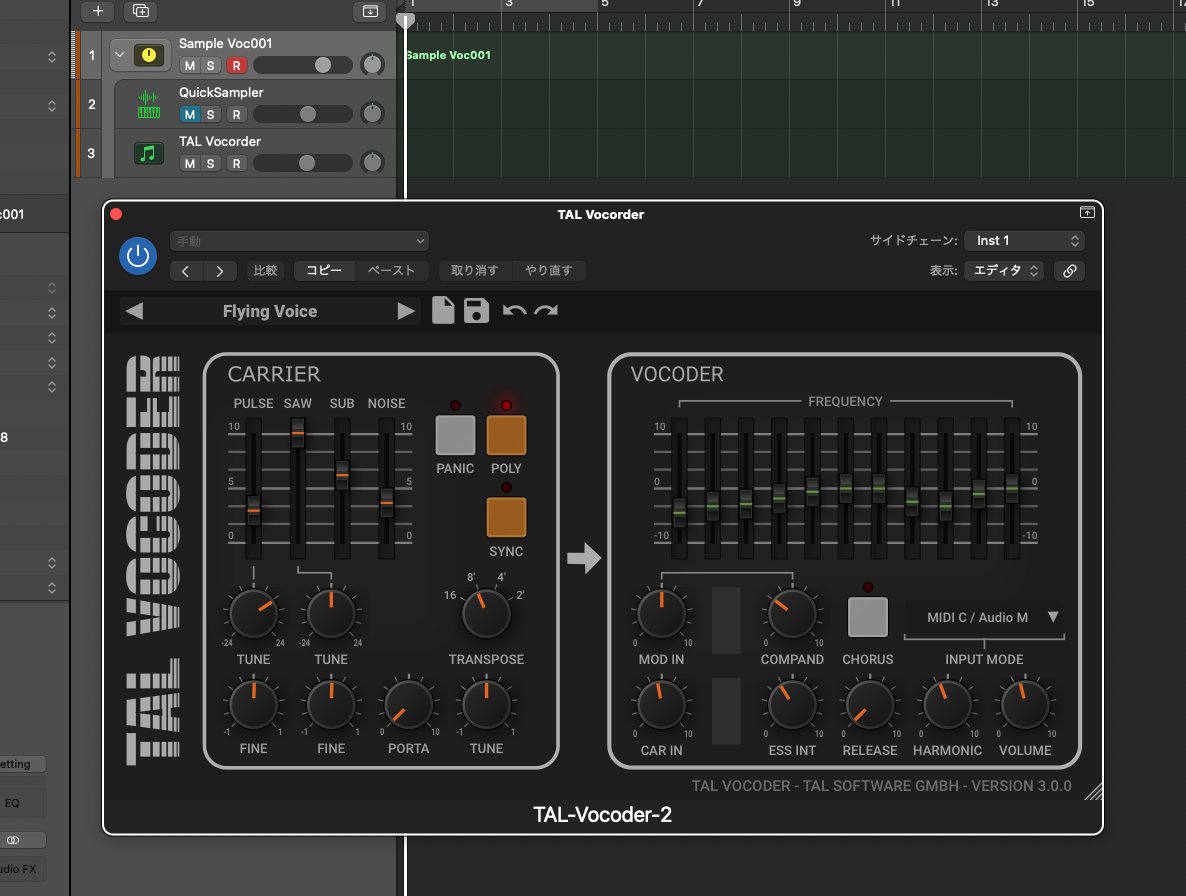Click the 比較 compare button

265,271
